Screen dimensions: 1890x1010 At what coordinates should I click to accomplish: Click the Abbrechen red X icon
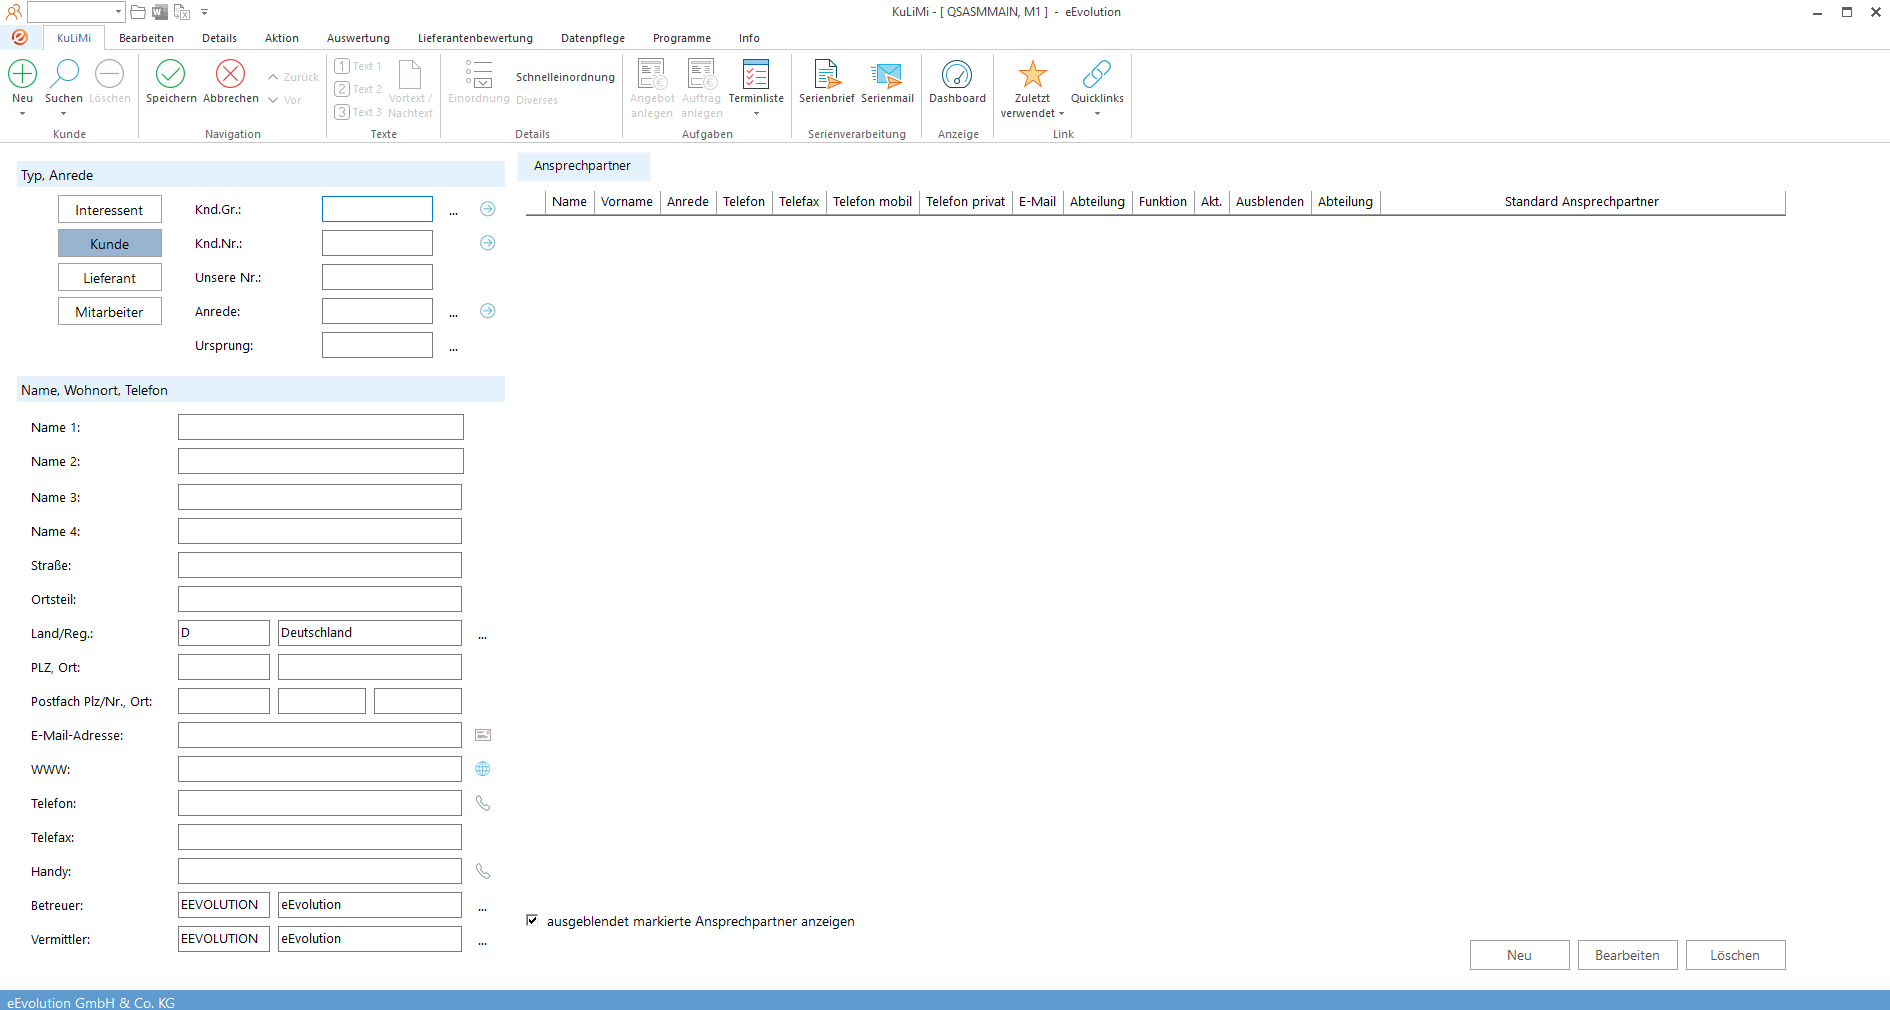point(230,74)
